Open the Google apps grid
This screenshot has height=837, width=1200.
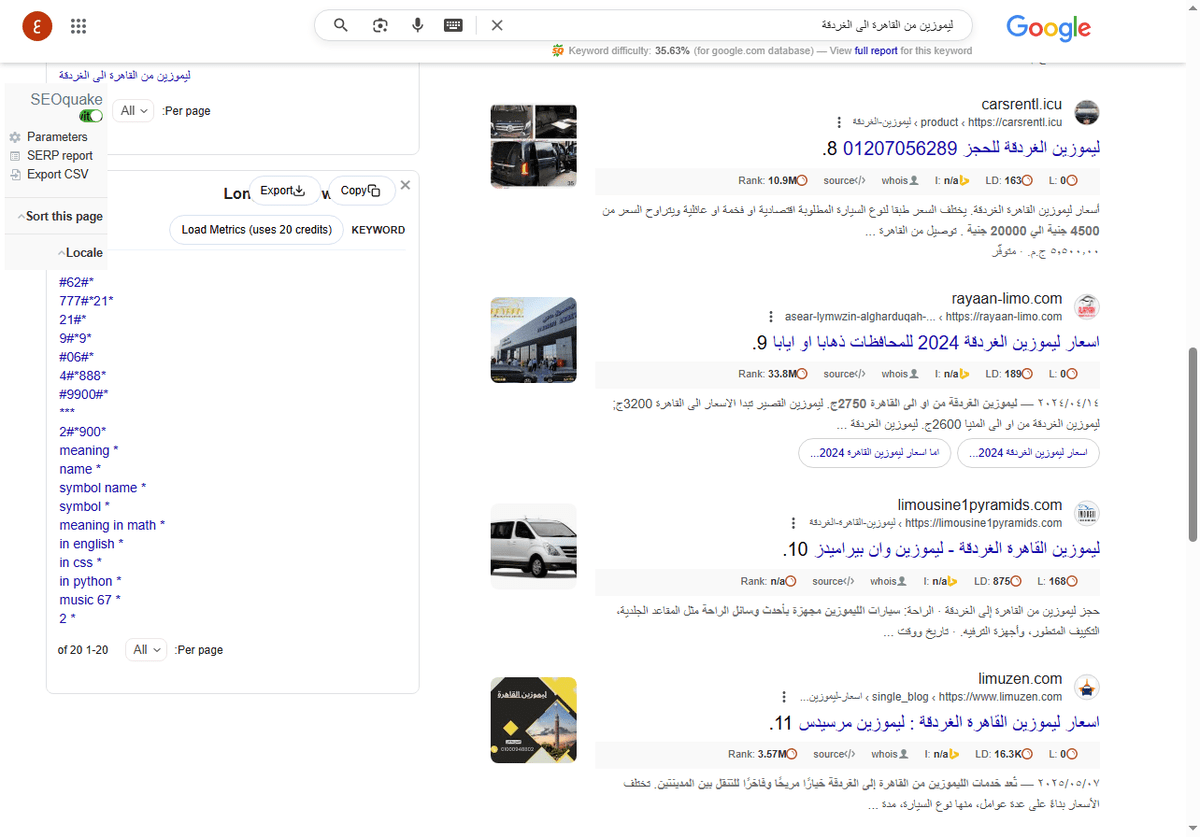(x=78, y=25)
